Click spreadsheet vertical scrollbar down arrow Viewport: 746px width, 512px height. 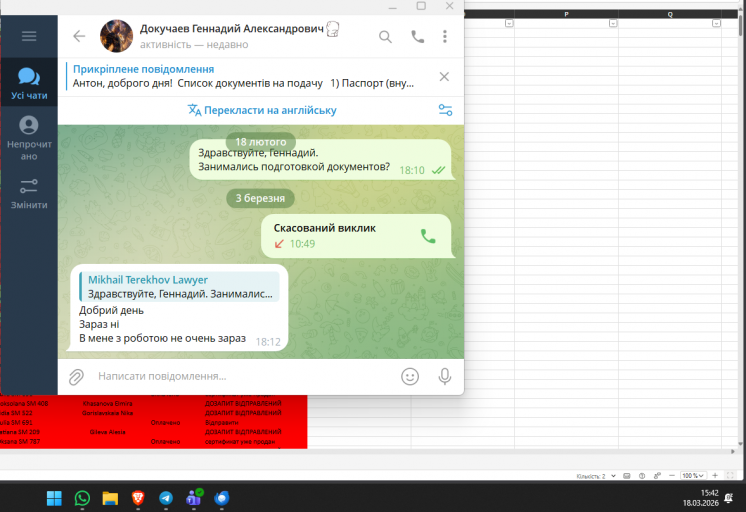(x=740, y=443)
